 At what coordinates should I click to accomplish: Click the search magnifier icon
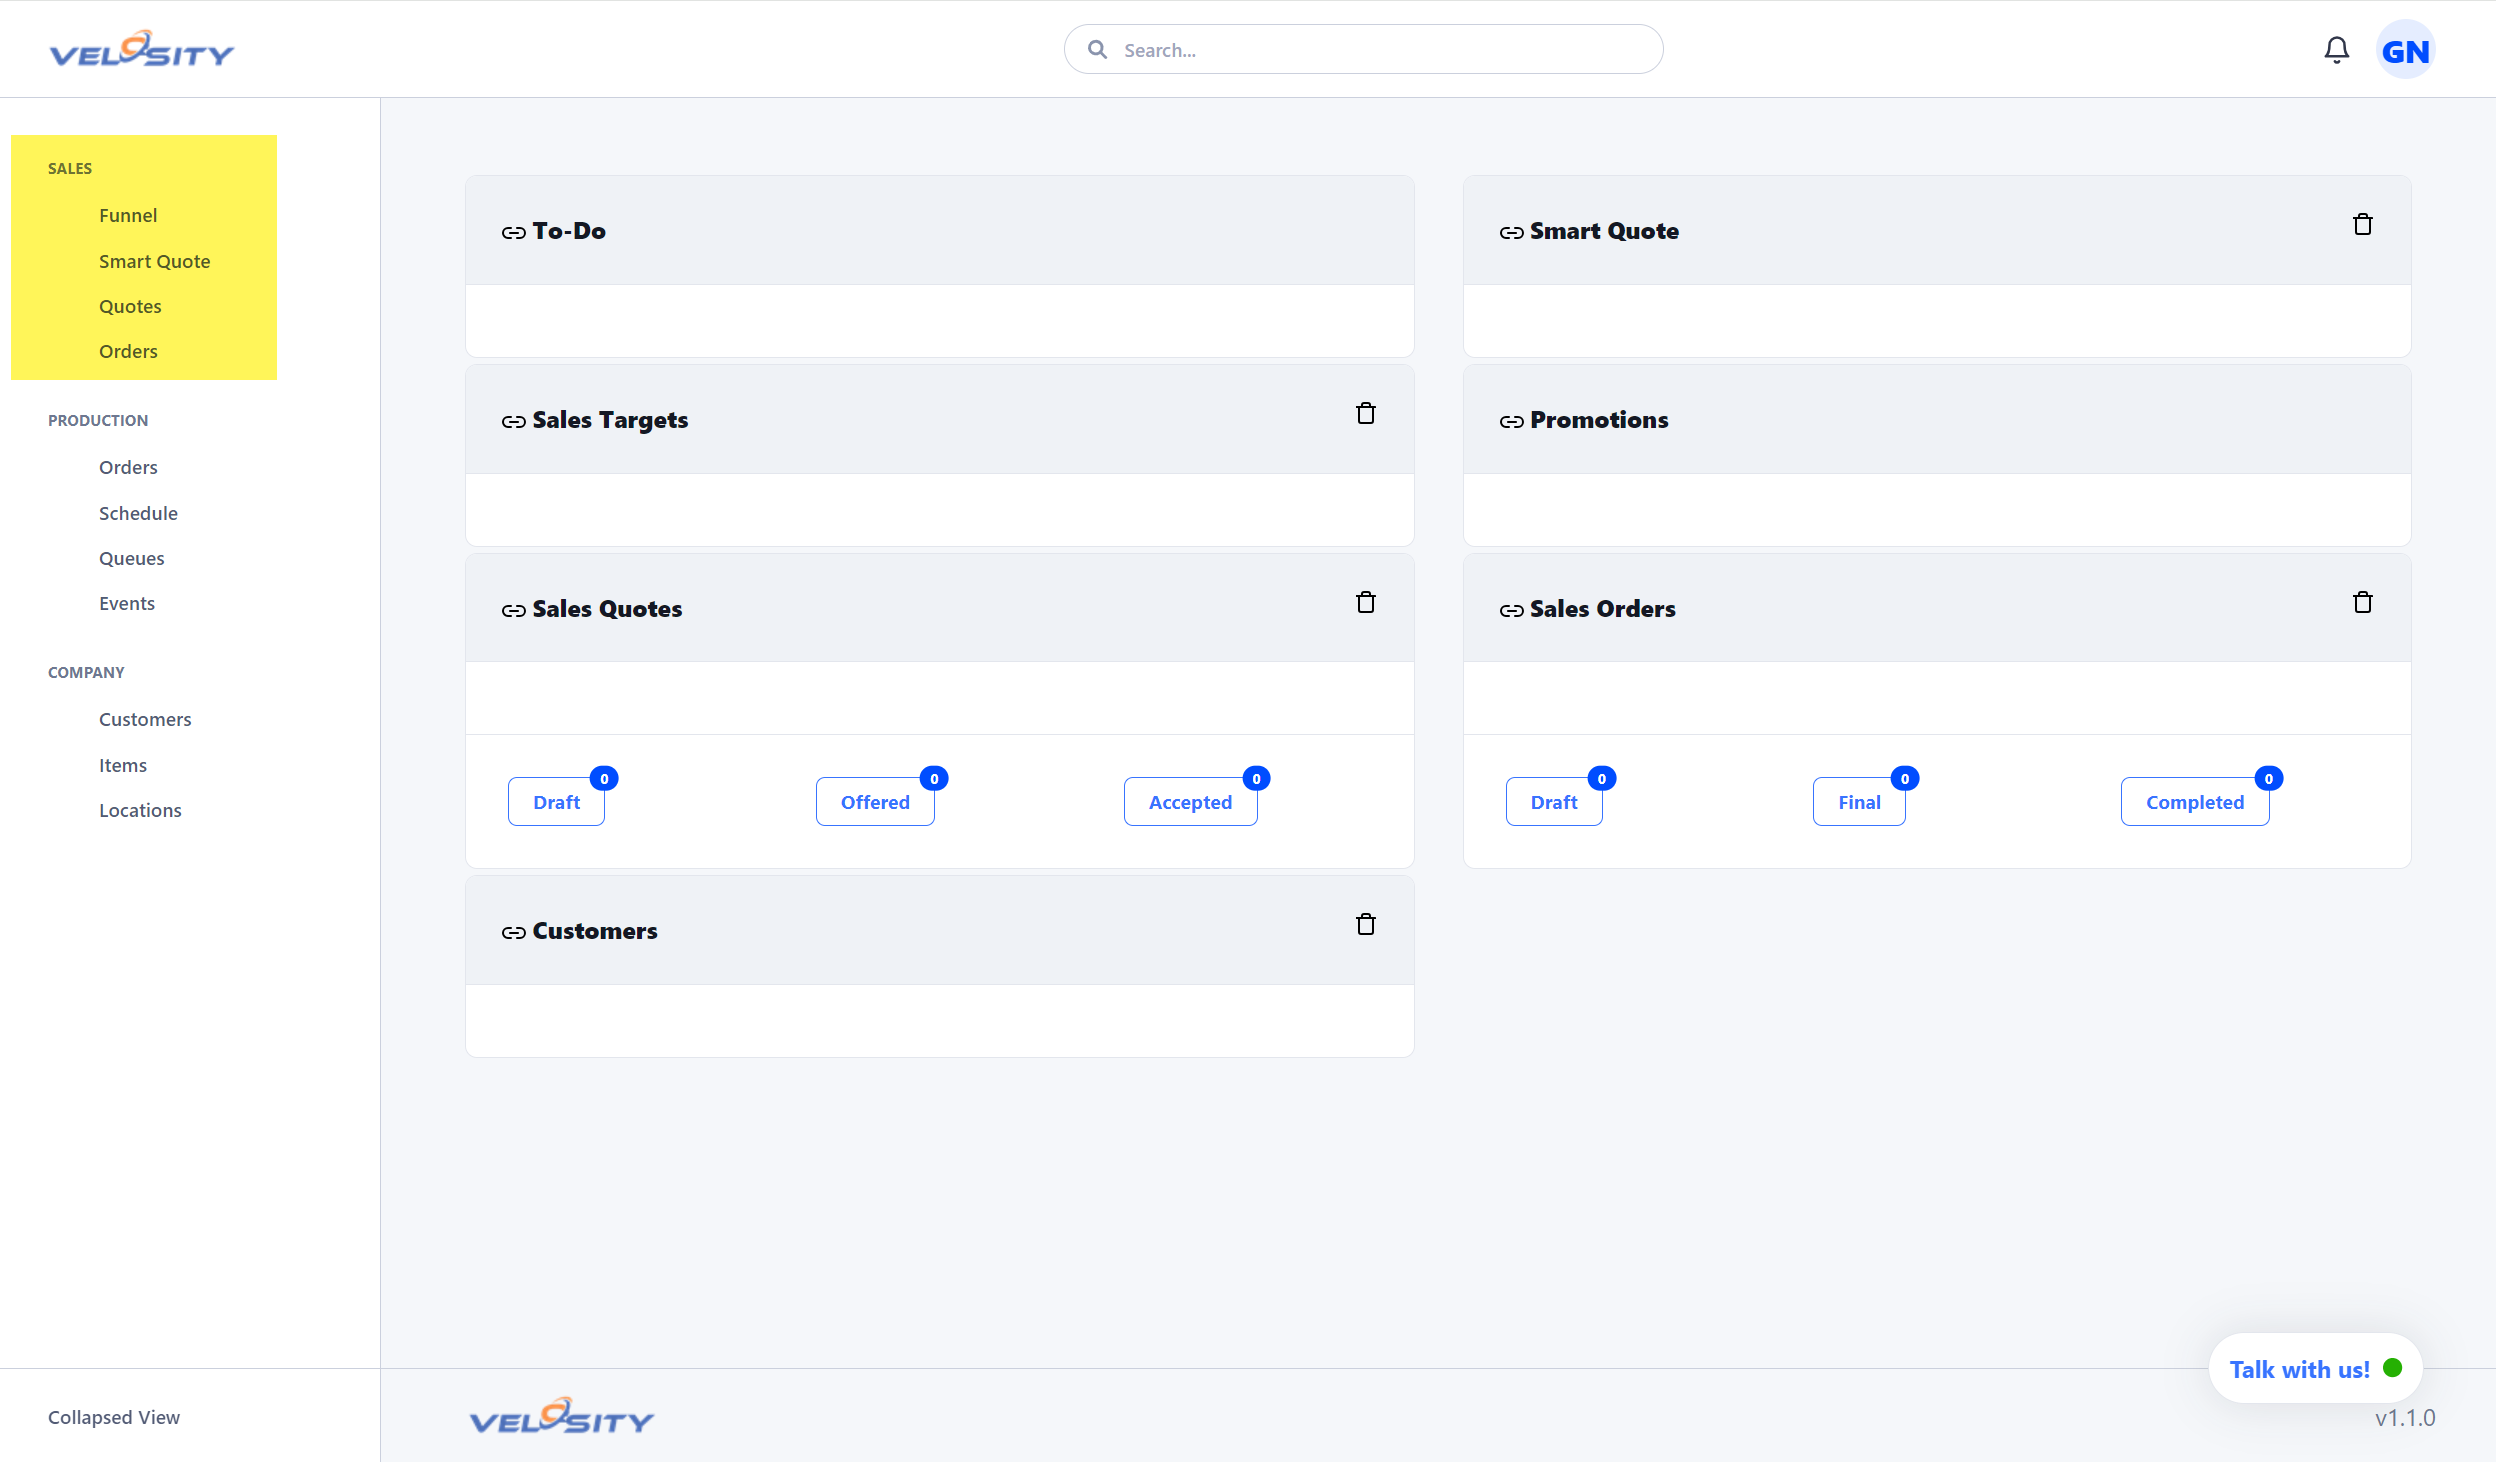(x=1097, y=49)
